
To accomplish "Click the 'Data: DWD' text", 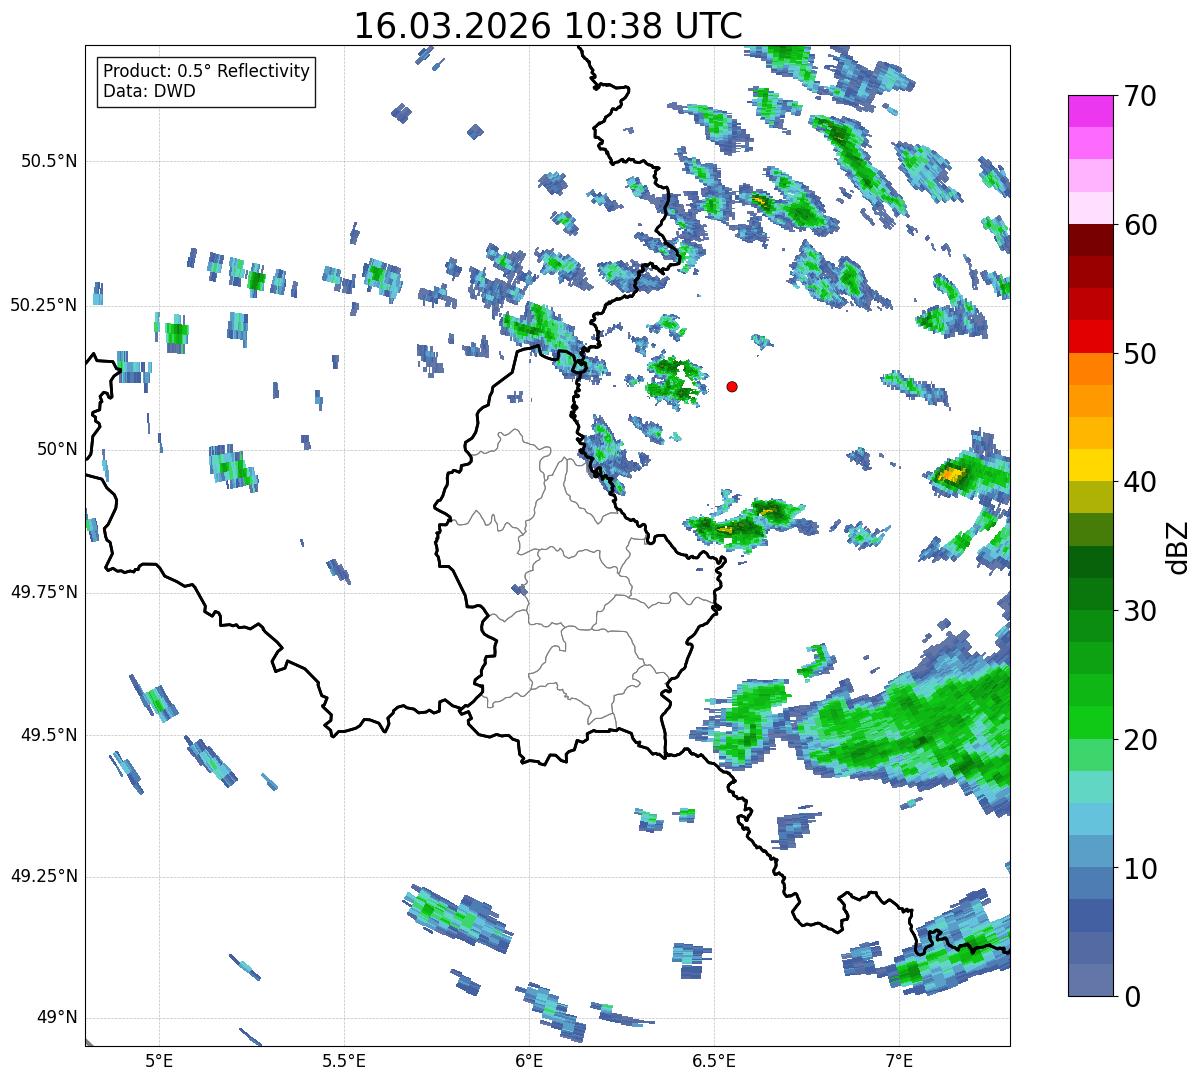I will click(x=149, y=92).
